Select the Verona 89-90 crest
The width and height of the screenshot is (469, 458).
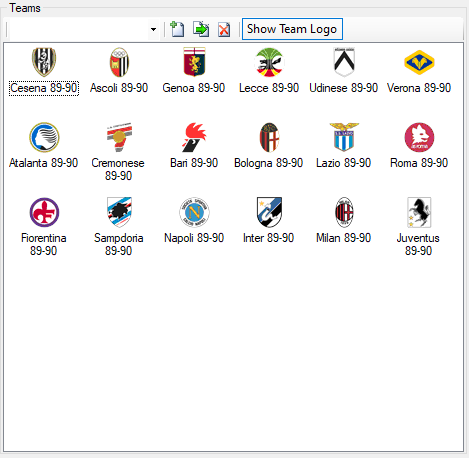pos(419,62)
